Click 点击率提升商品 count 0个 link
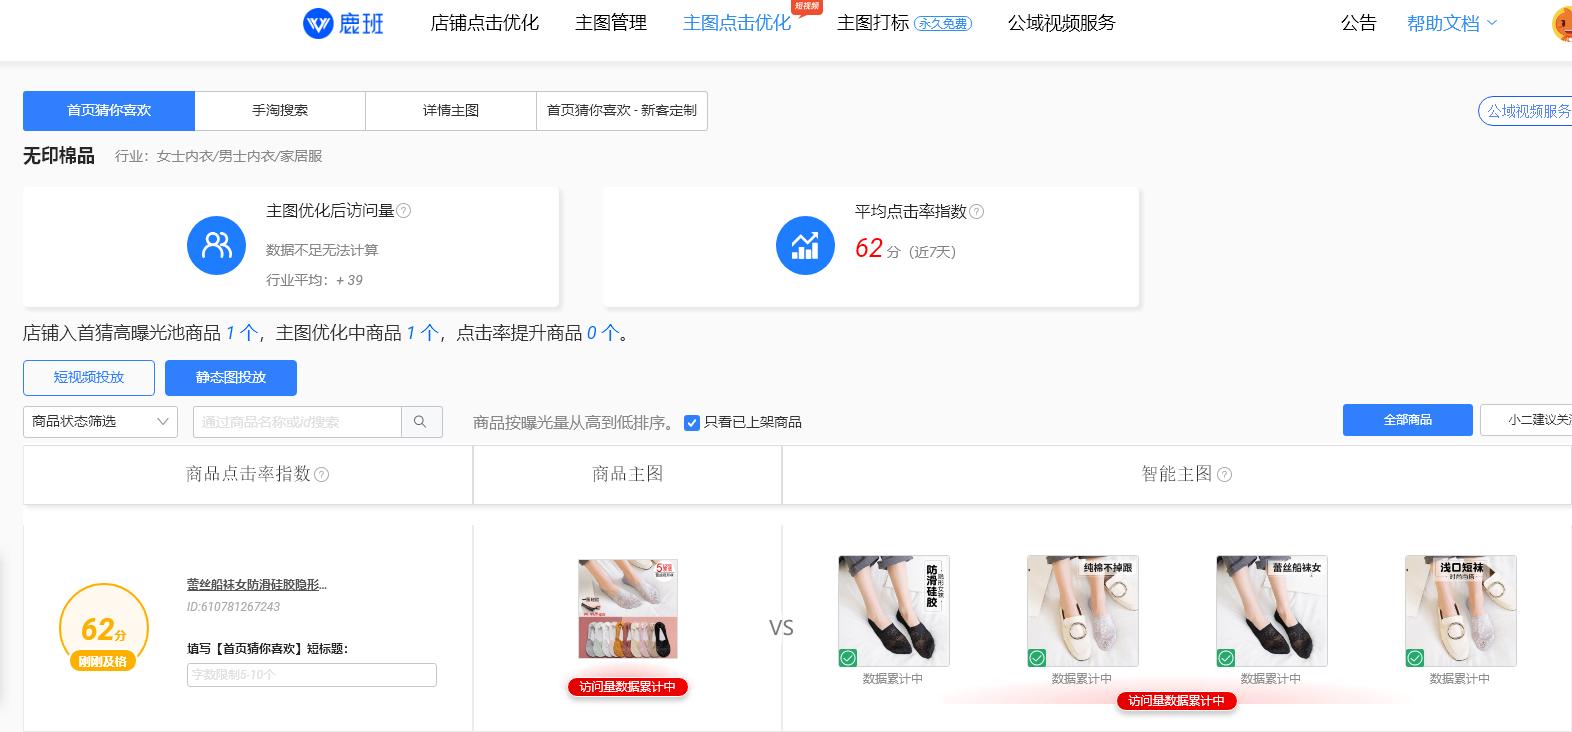 click(x=603, y=333)
